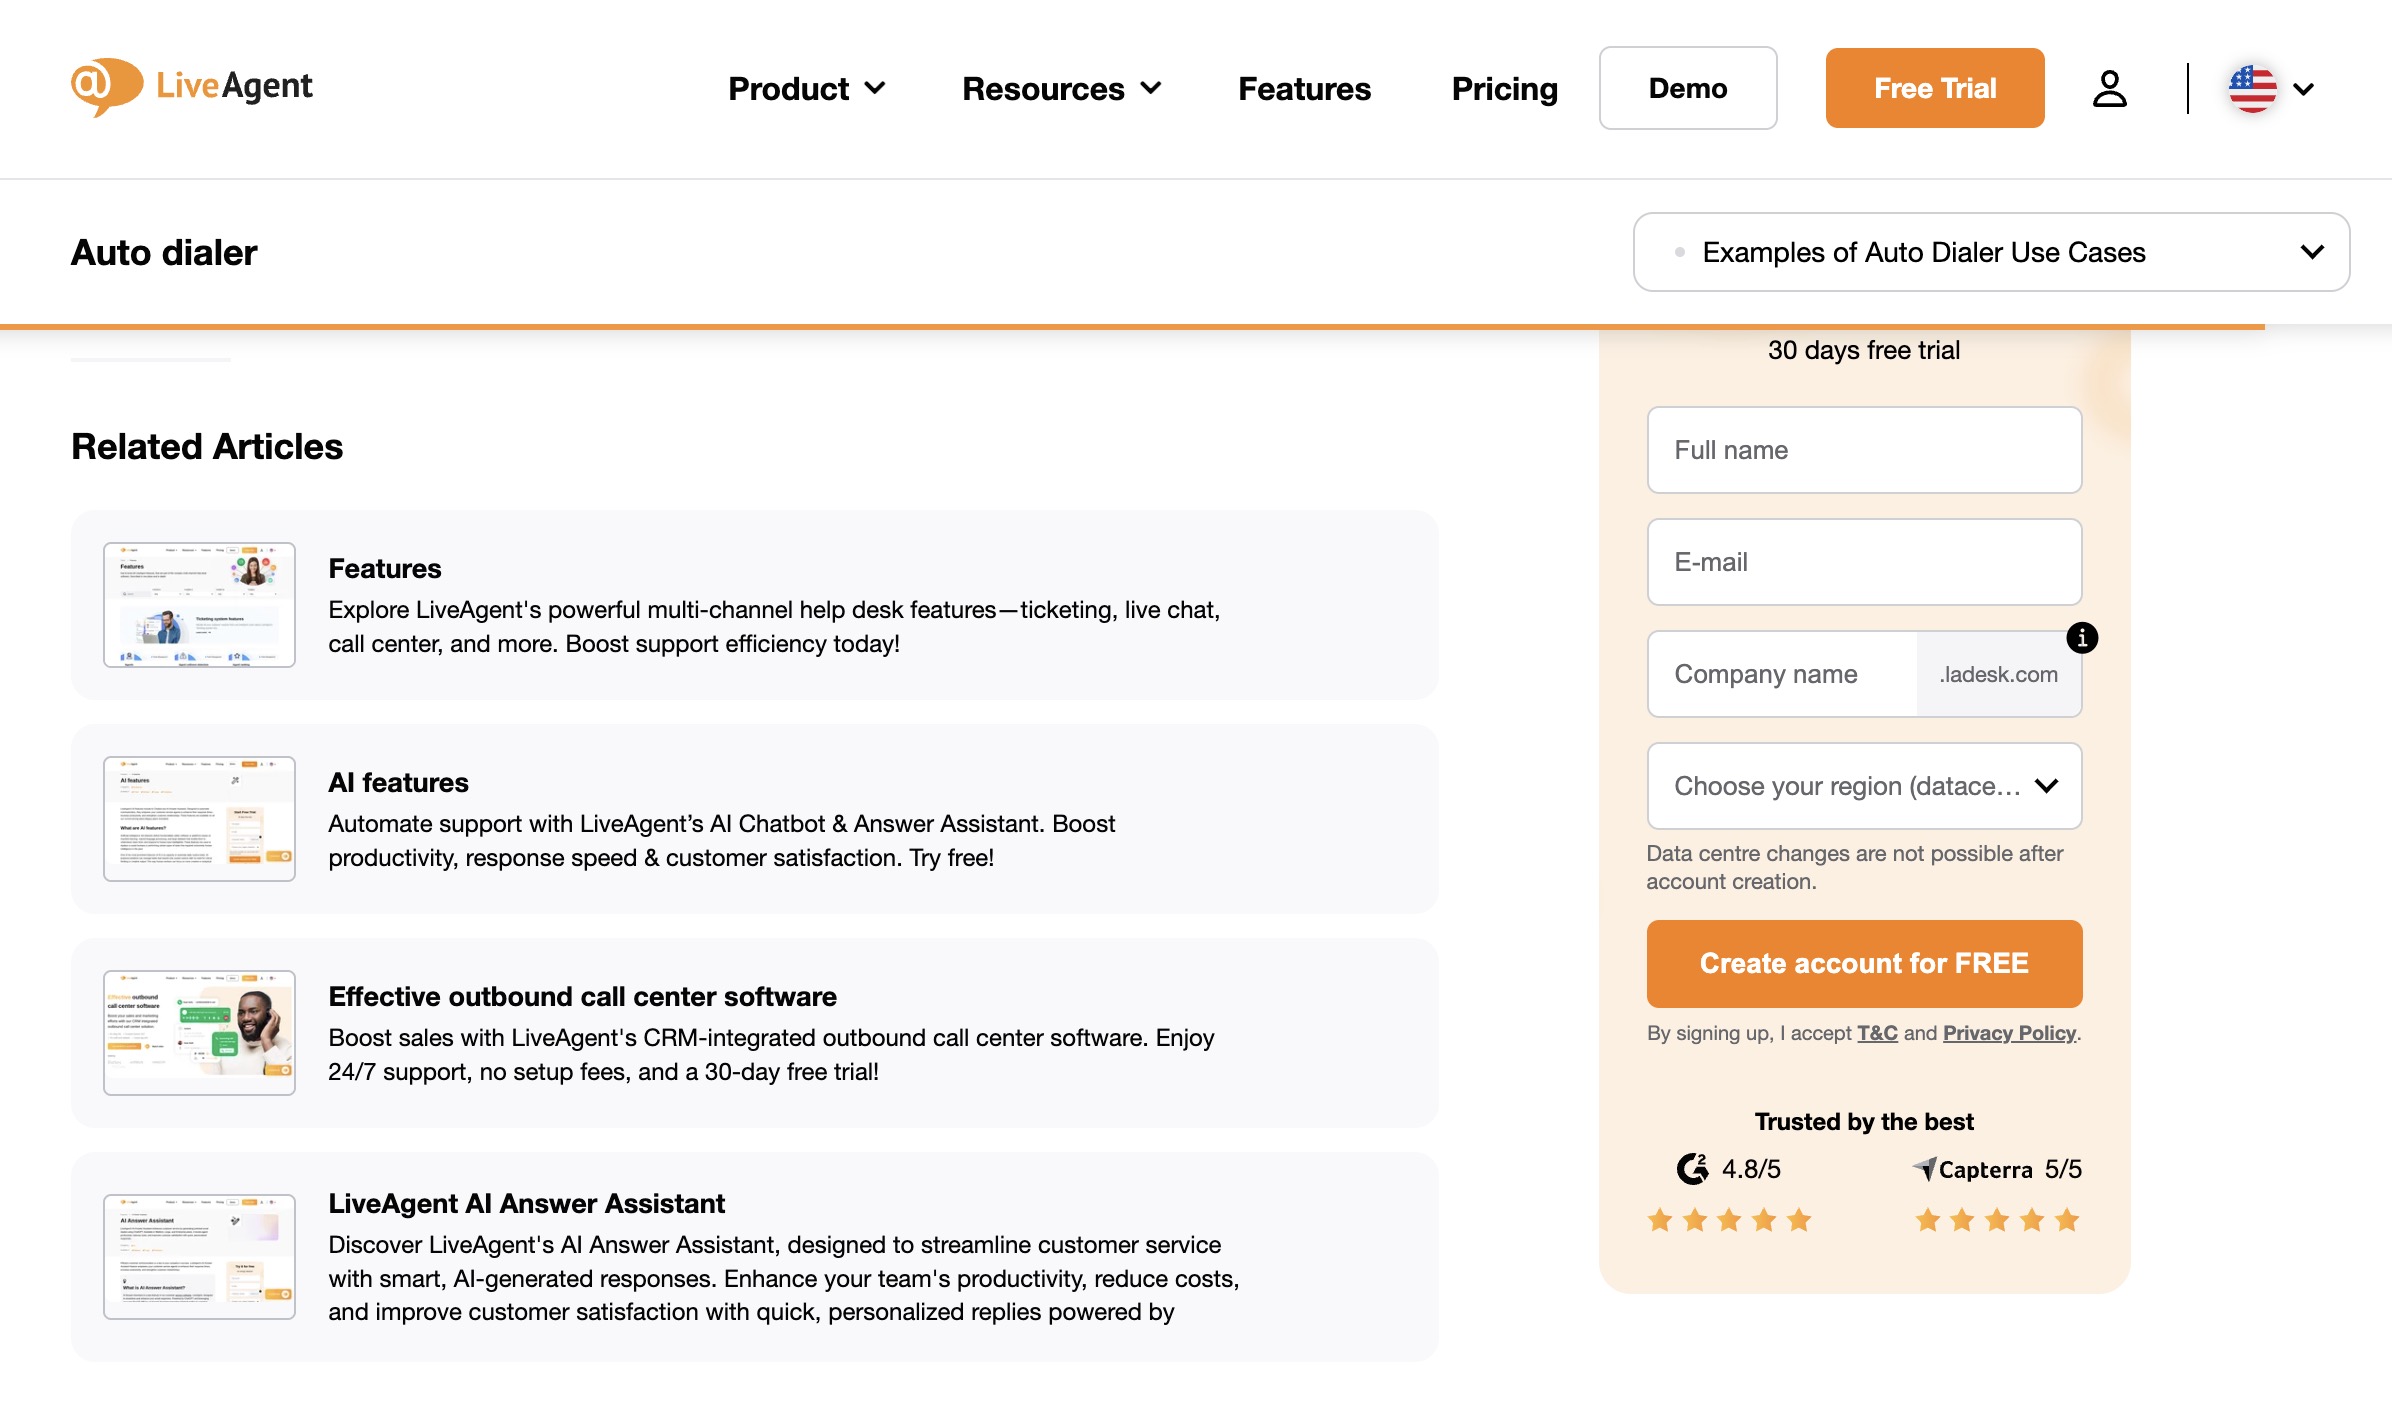Select Features in the navigation bar

(1304, 88)
